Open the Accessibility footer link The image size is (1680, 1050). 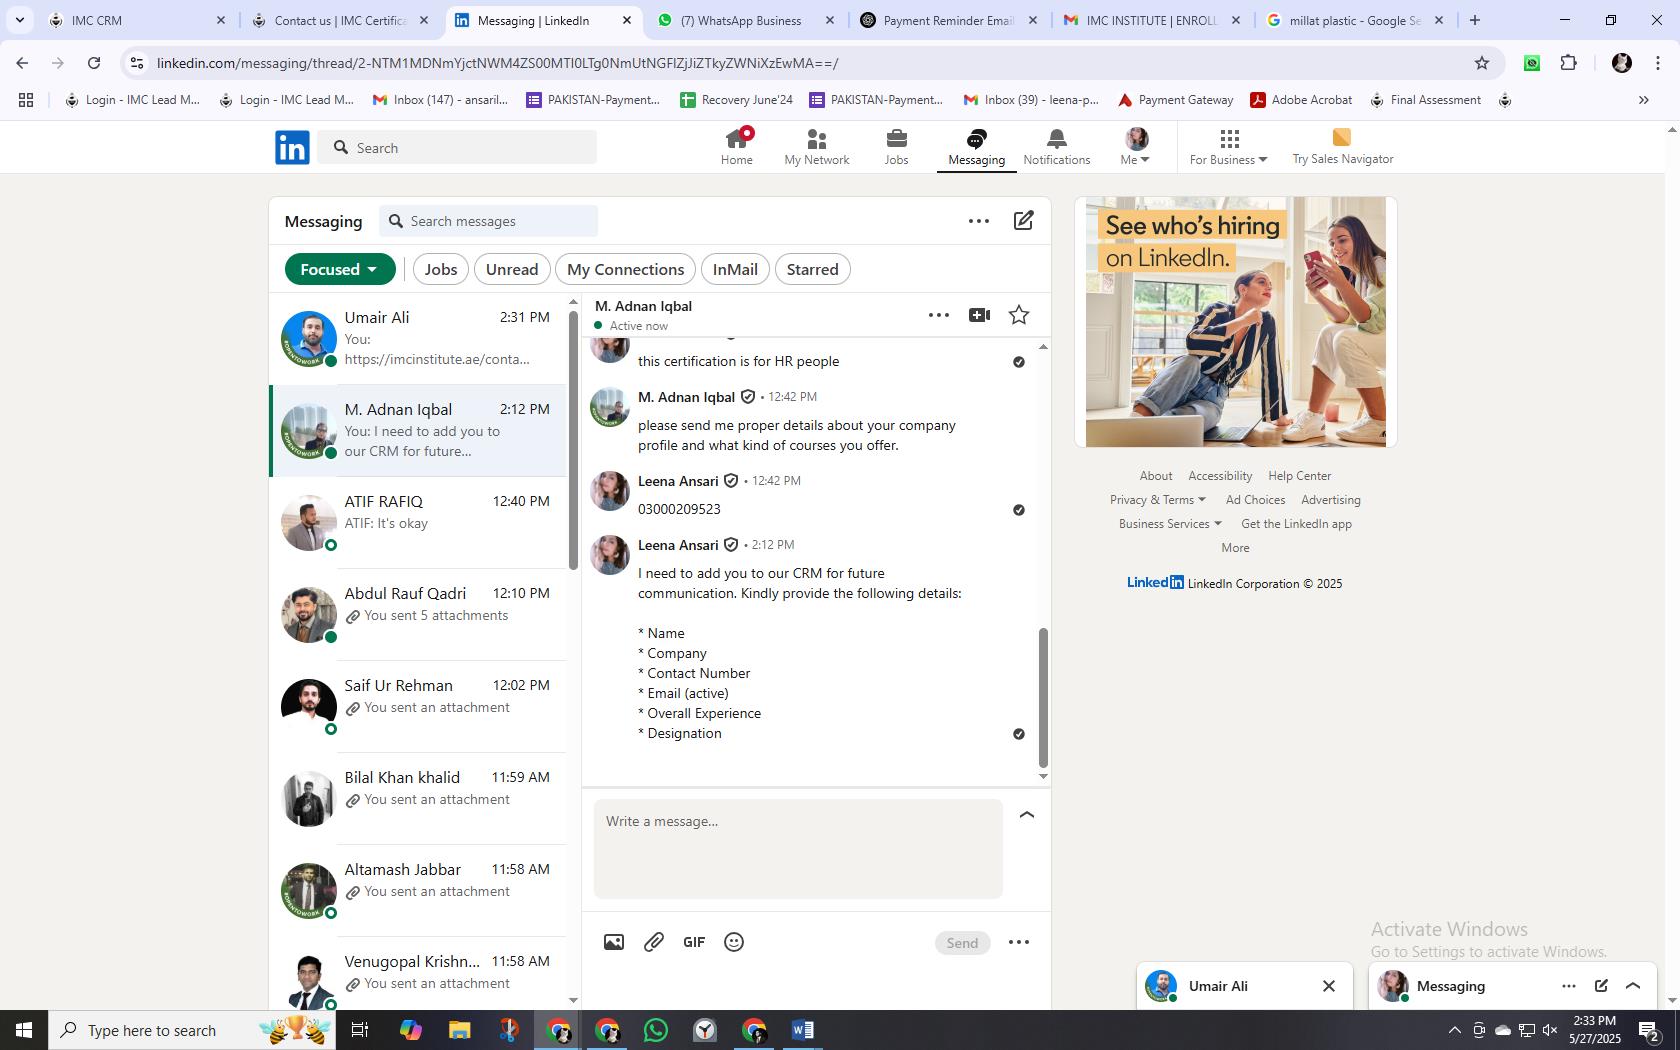1220,476
